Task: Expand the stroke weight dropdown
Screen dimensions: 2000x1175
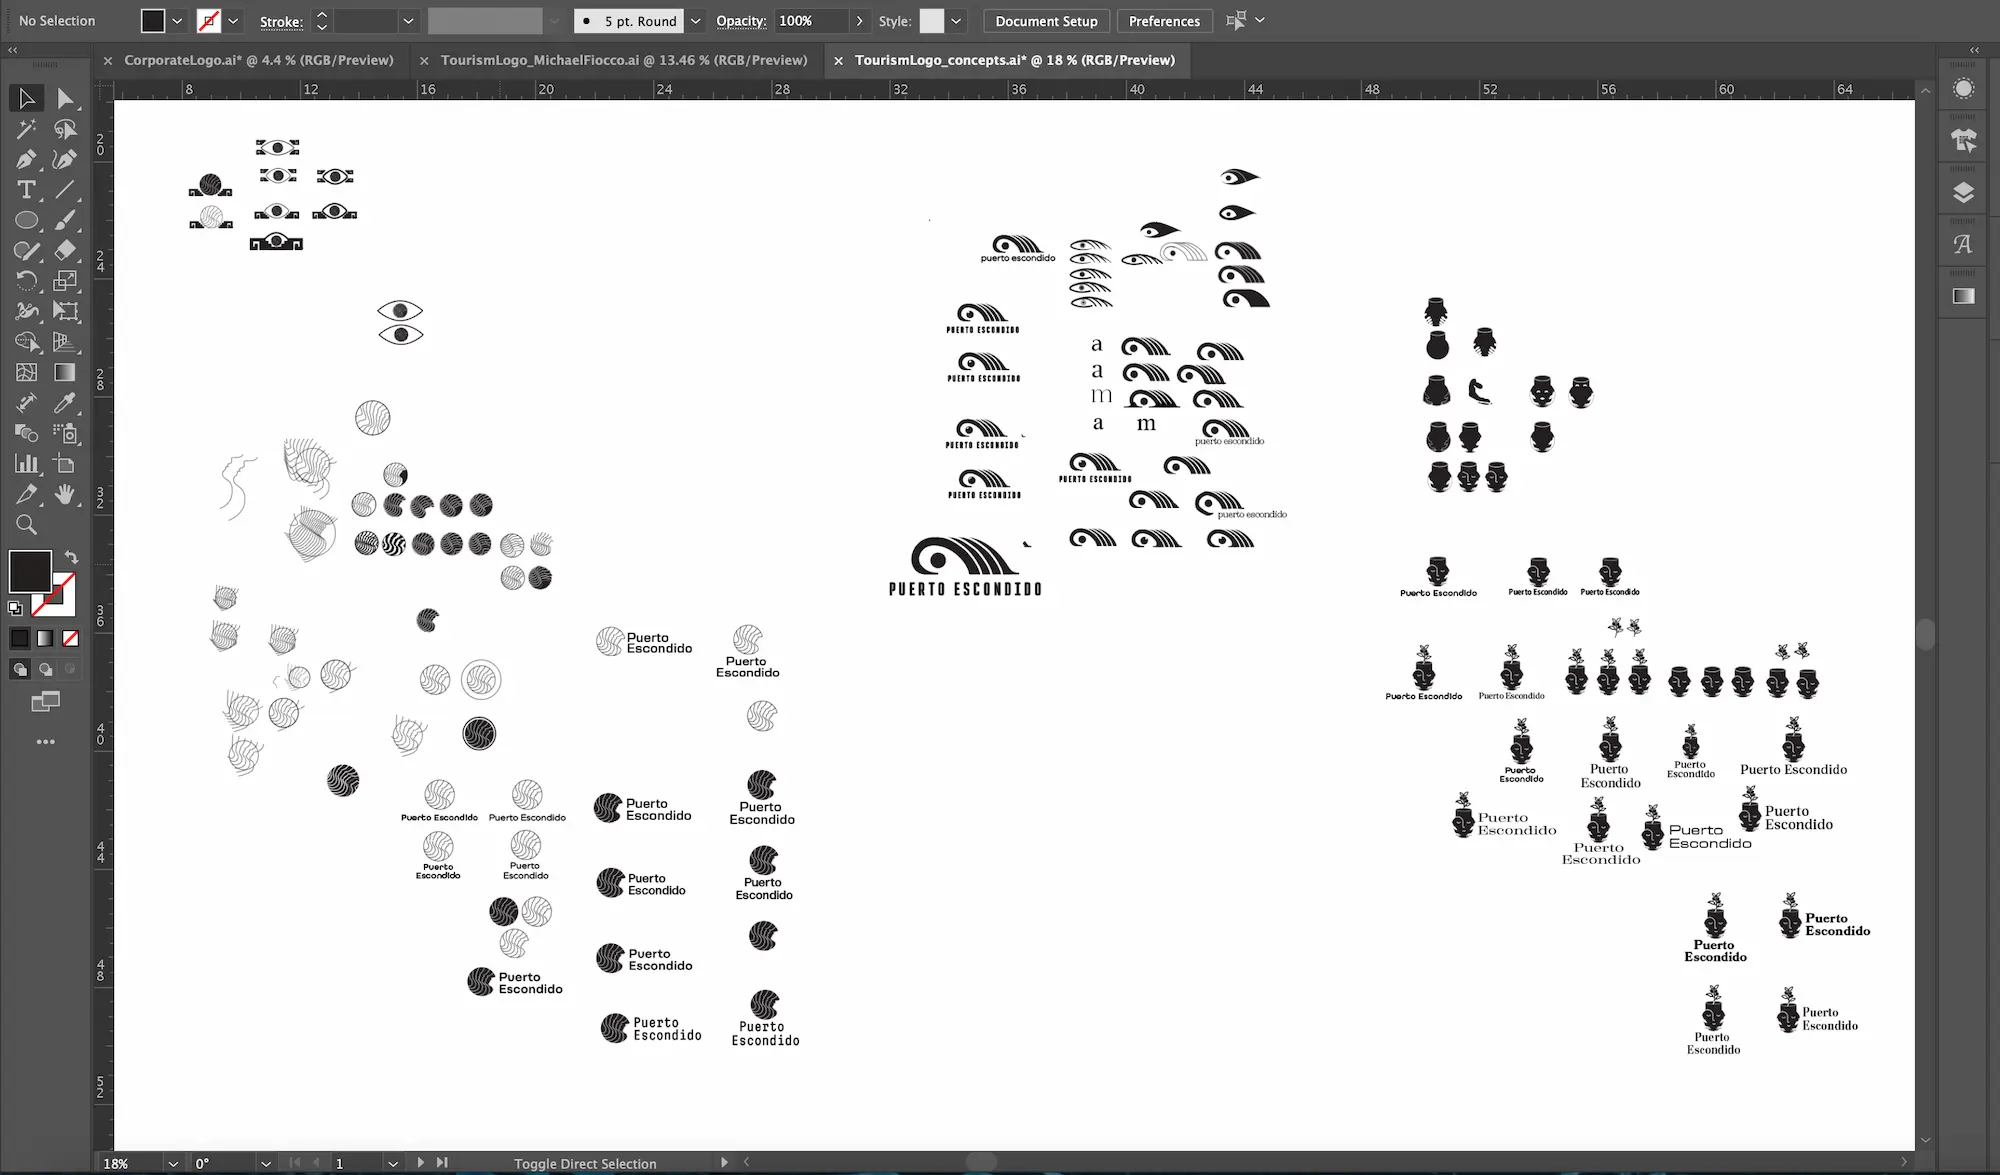Action: (408, 21)
